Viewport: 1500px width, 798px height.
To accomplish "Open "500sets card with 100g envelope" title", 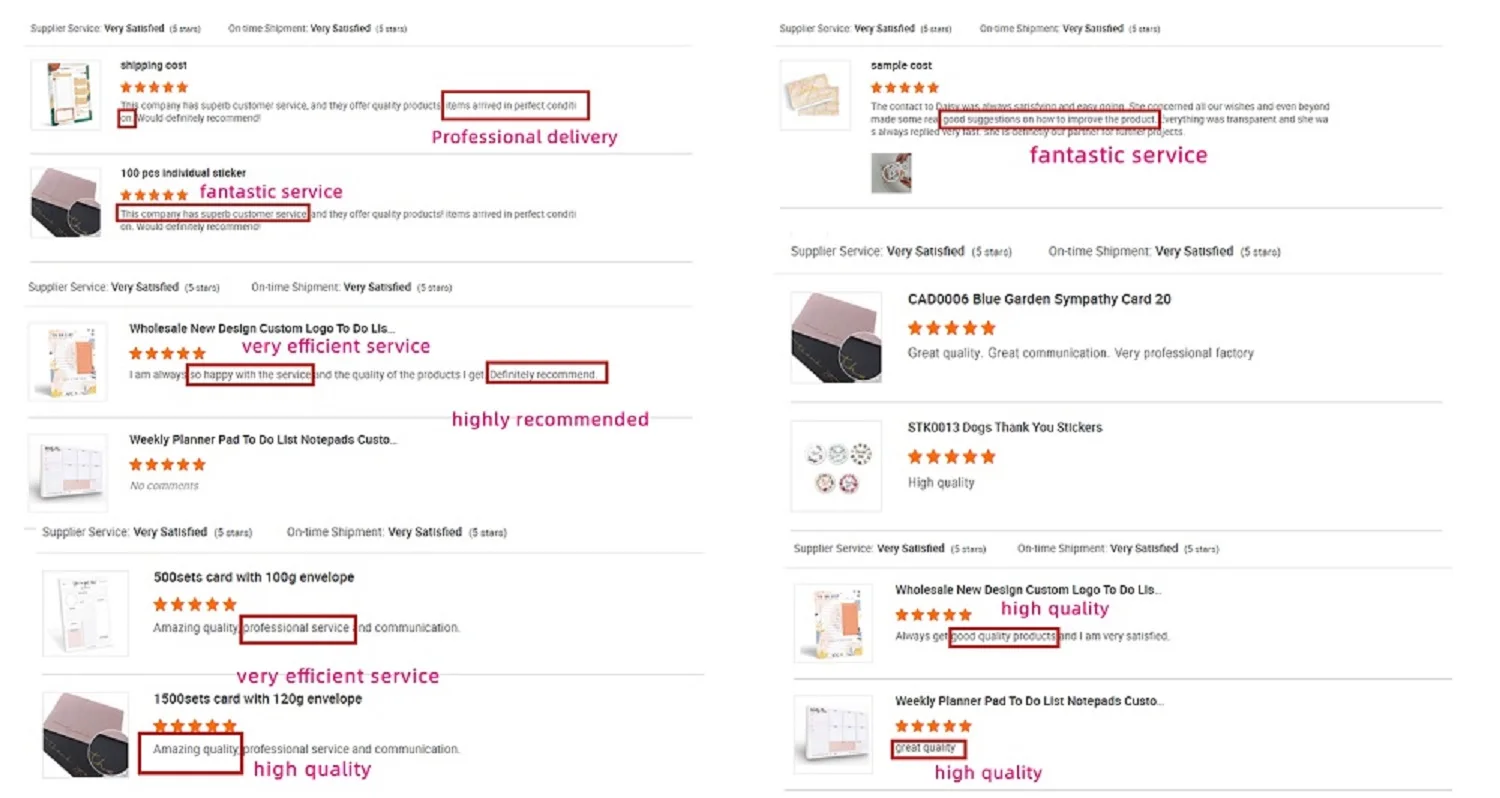I will click(x=254, y=577).
